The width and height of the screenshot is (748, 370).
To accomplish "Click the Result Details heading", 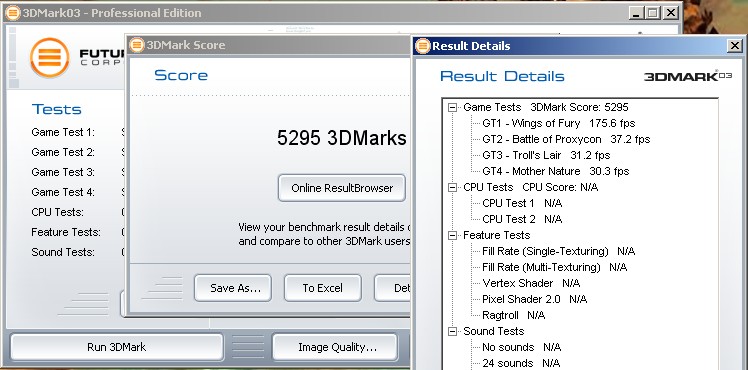I will 502,76.
